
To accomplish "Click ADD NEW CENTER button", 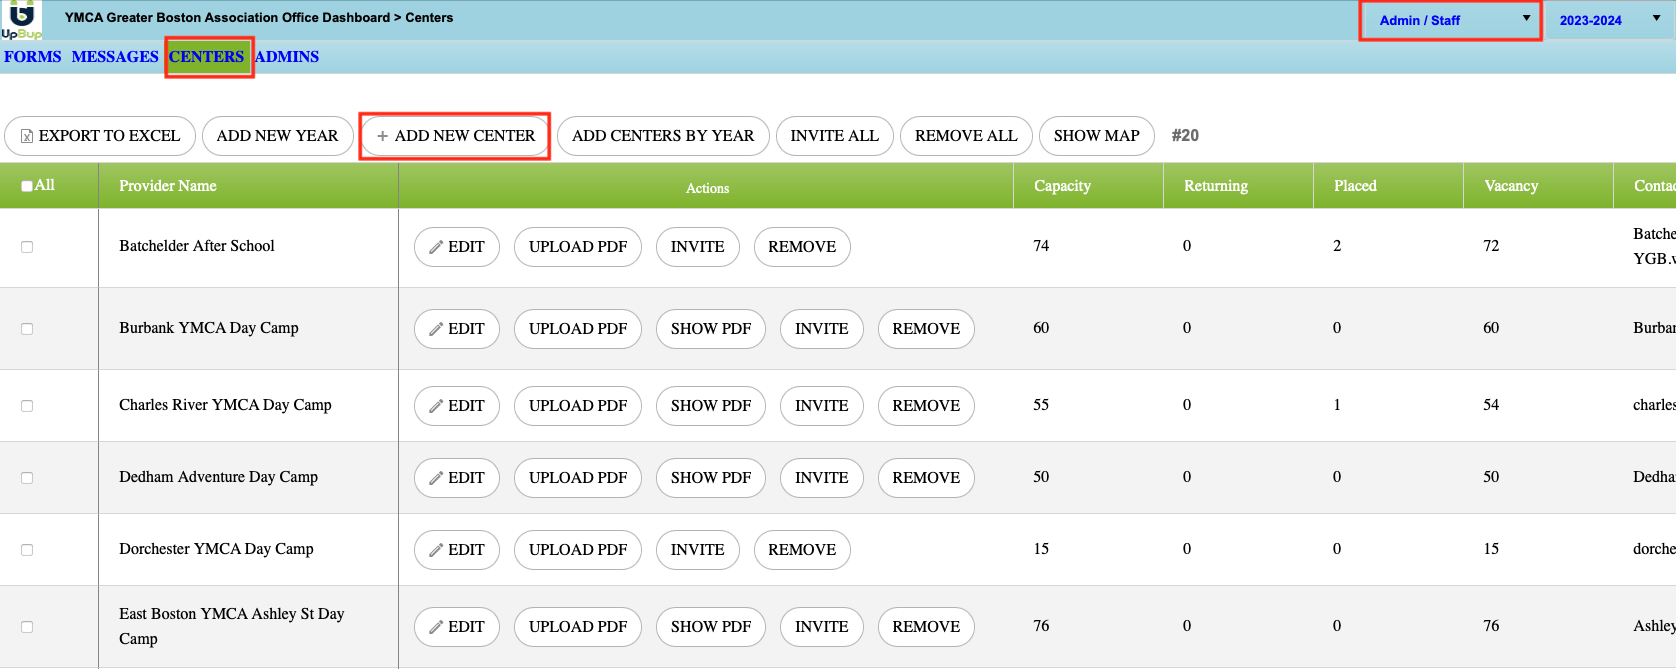I will point(455,136).
